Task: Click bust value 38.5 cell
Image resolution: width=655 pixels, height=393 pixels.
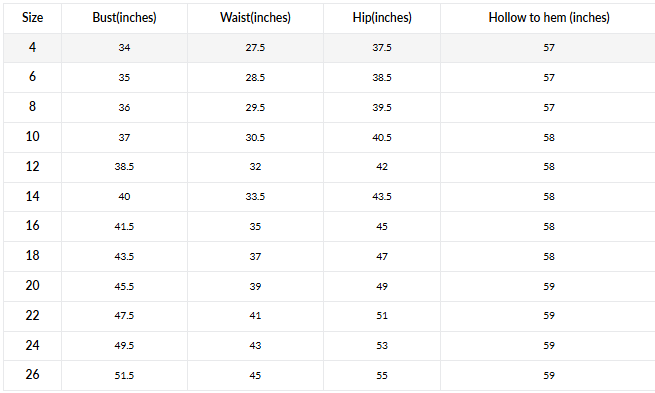Action: (124, 167)
